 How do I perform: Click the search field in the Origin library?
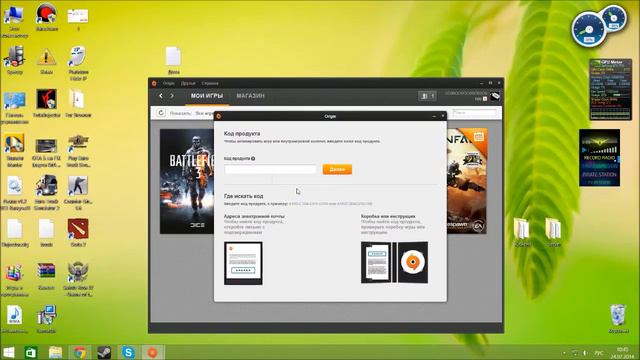click(475, 112)
